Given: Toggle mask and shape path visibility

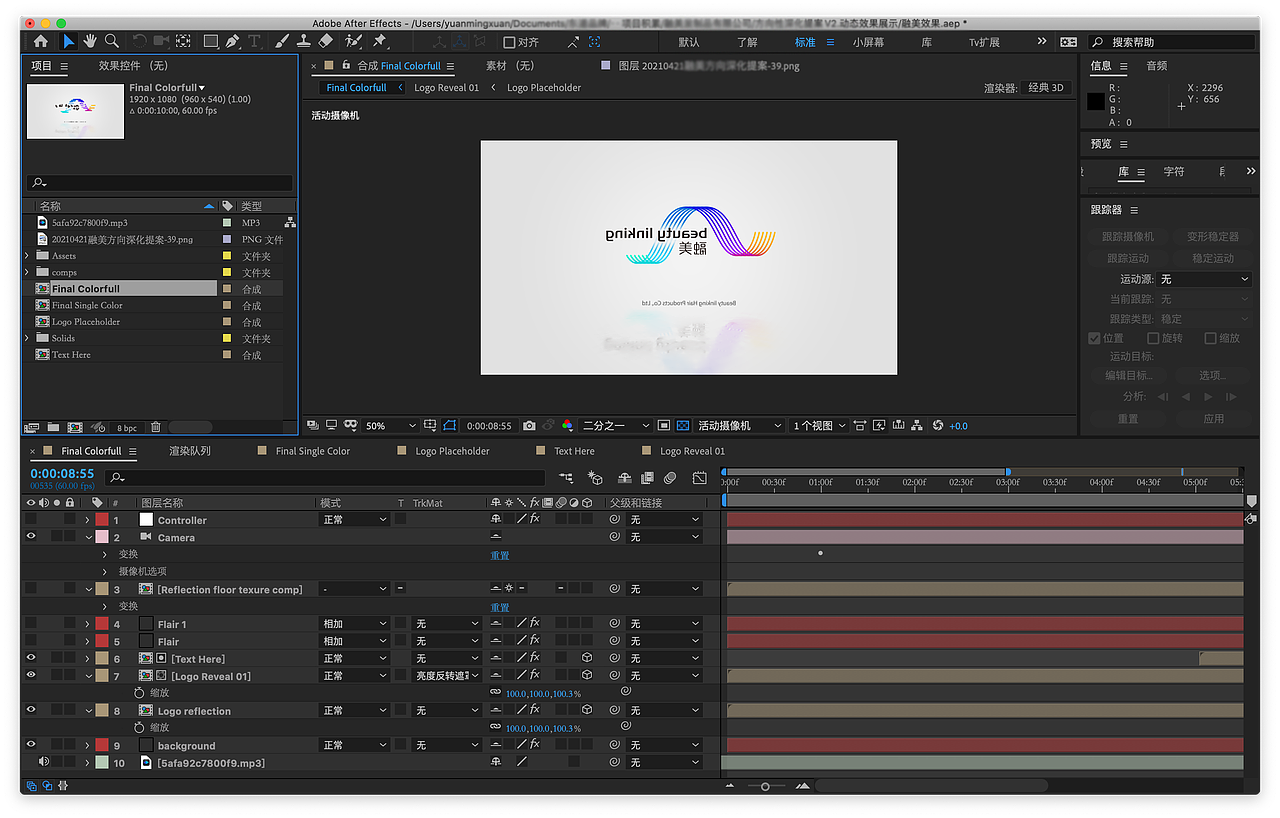Looking at the screenshot, I should 450,425.
